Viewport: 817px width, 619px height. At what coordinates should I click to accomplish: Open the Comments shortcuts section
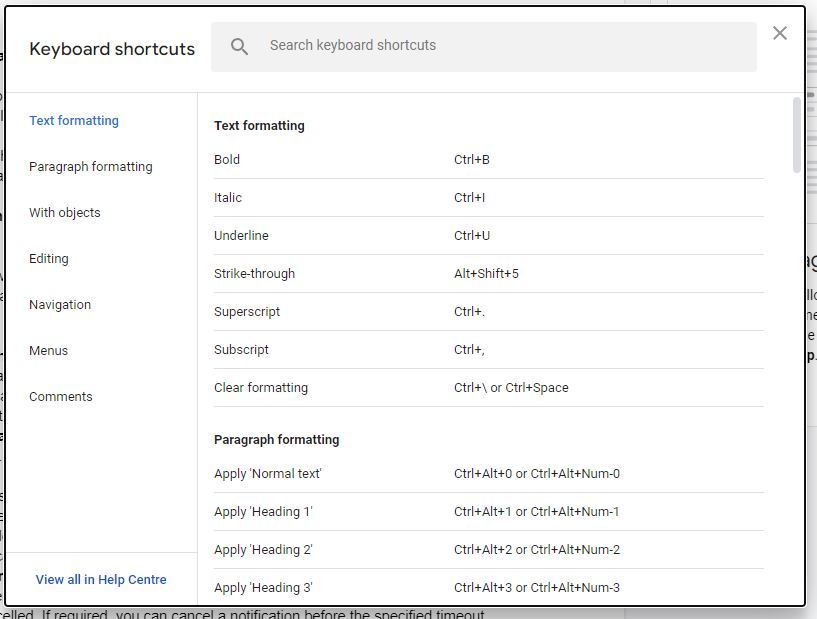(60, 396)
